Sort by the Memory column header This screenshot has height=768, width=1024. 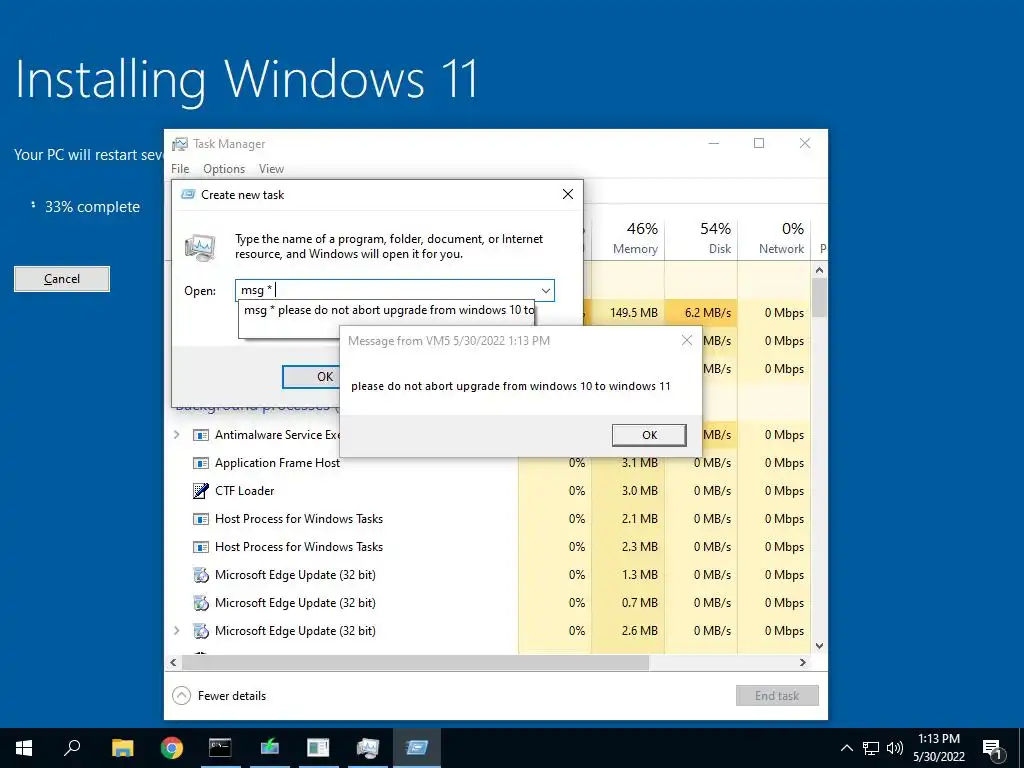pyautogui.click(x=628, y=238)
